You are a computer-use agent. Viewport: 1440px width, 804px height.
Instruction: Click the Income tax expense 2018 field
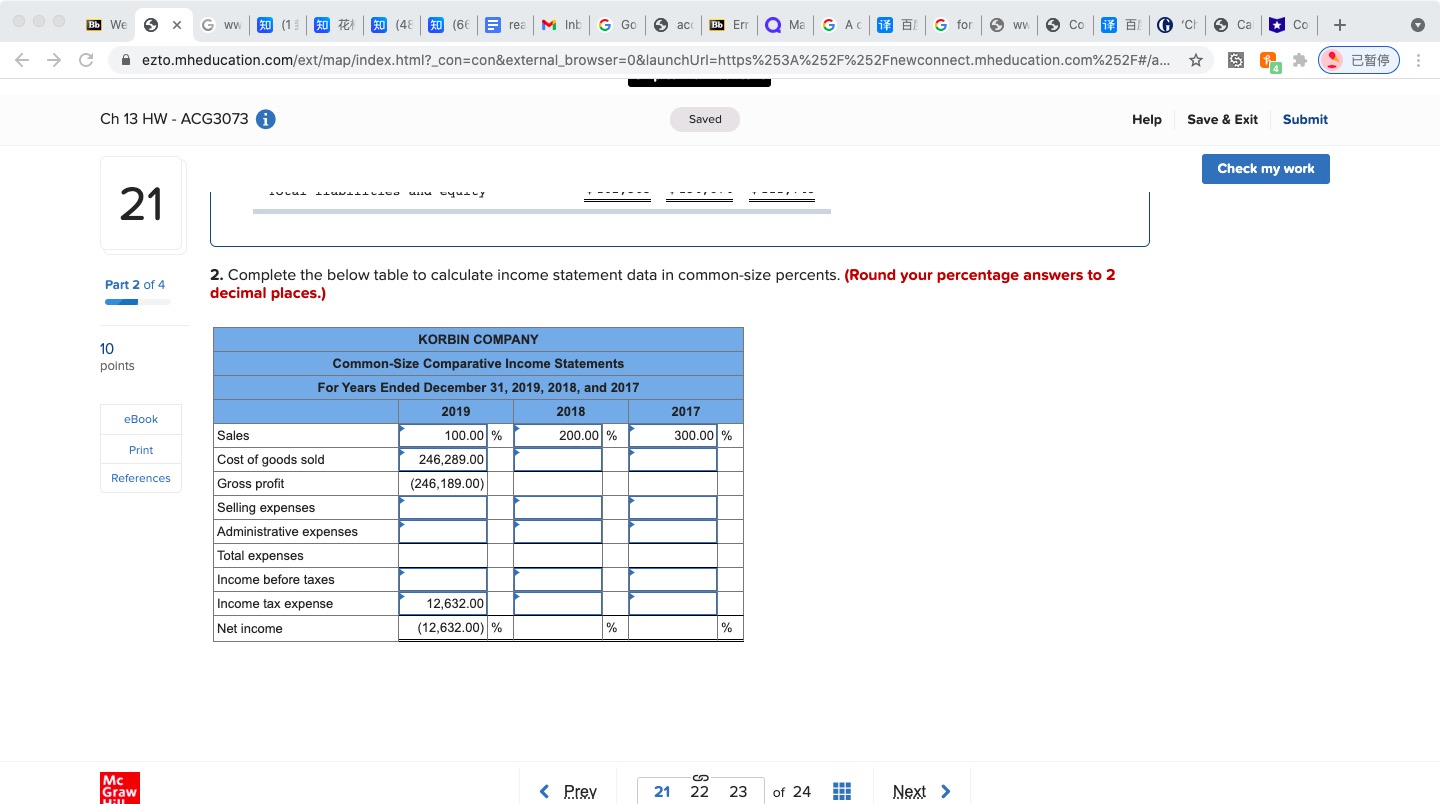click(558, 604)
